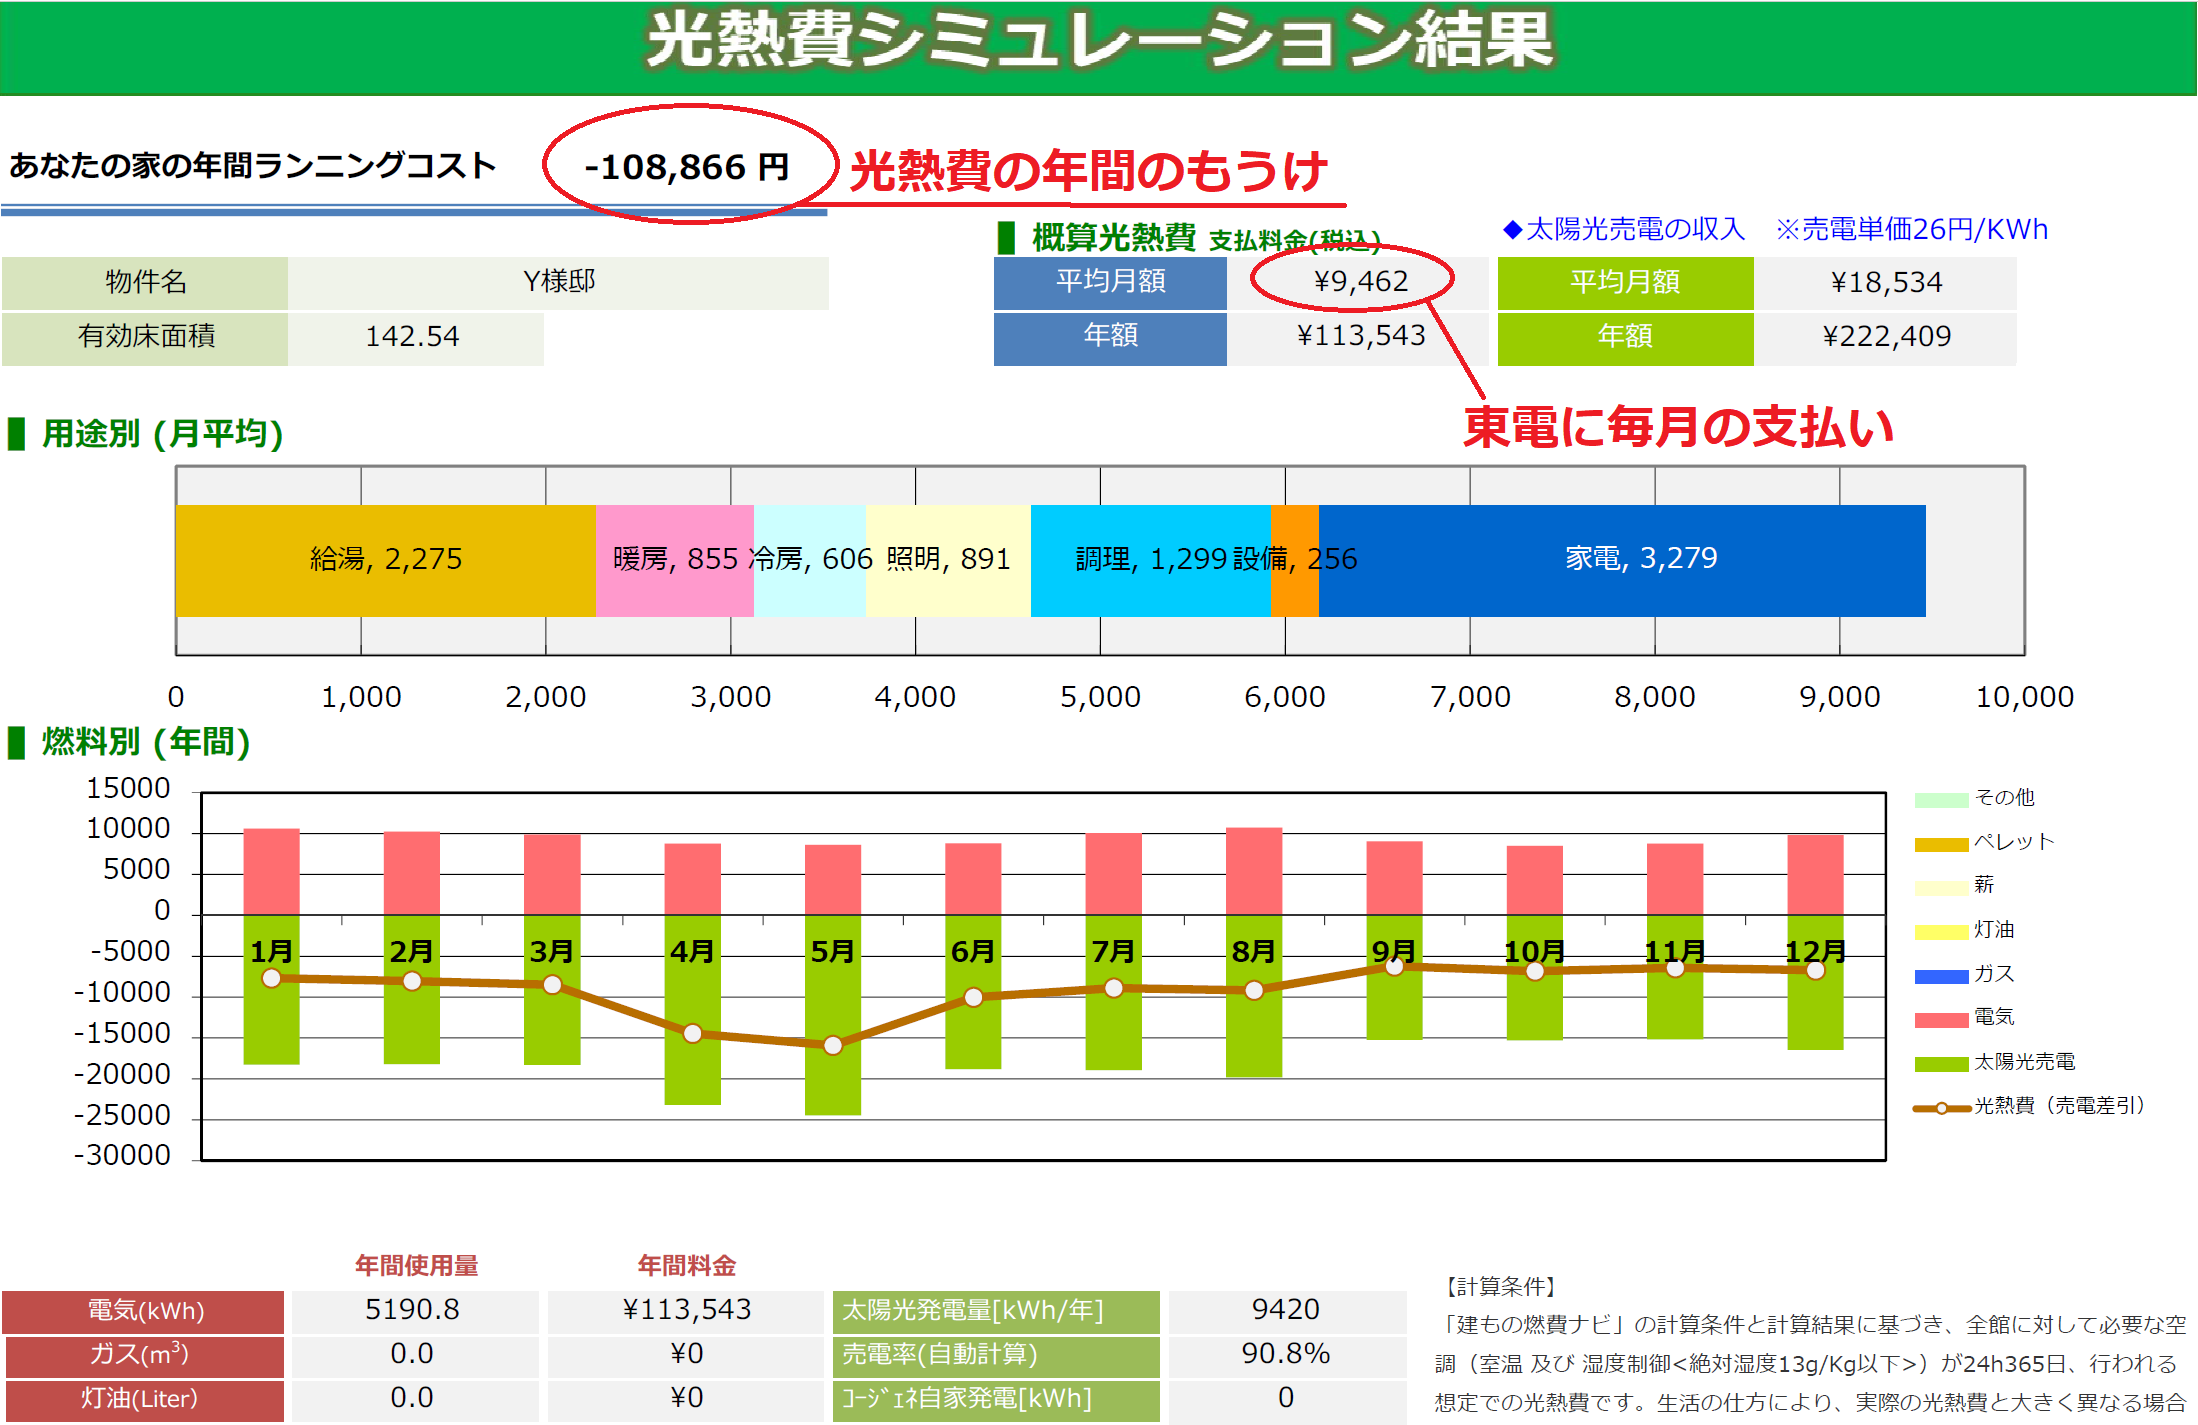The image size is (2198, 1425).
Task: Click electricity annual charge ¥113,543 in bottom table
Action: [x=687, y=1310]
